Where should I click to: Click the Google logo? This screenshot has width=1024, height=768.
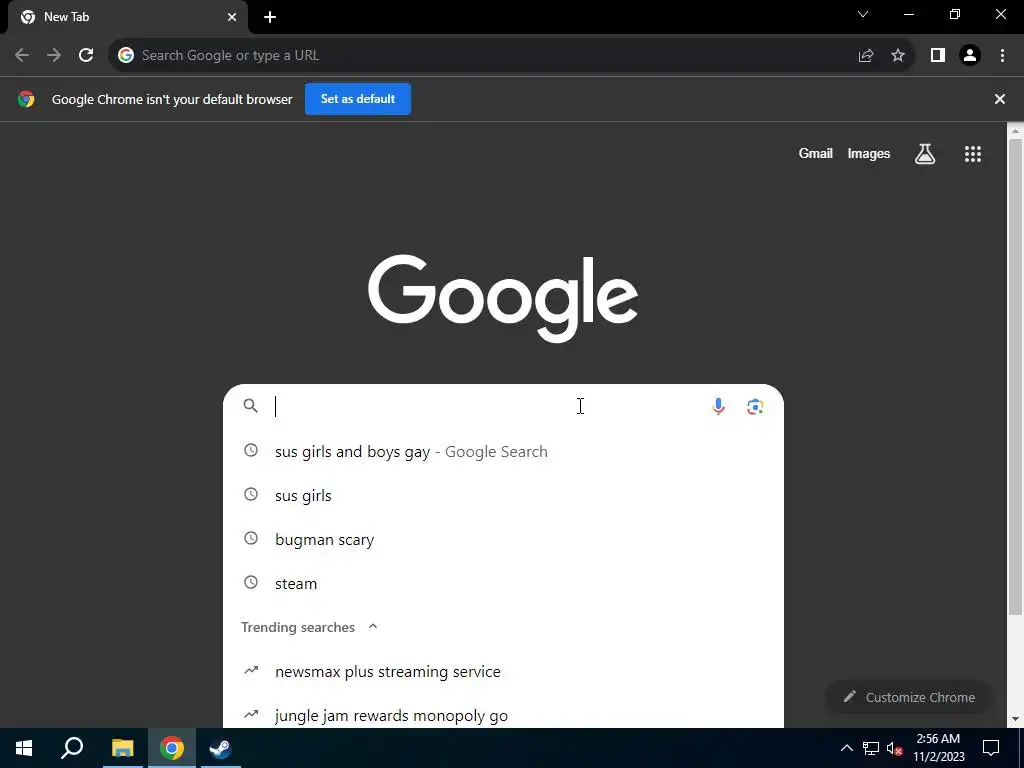[503, 298]
